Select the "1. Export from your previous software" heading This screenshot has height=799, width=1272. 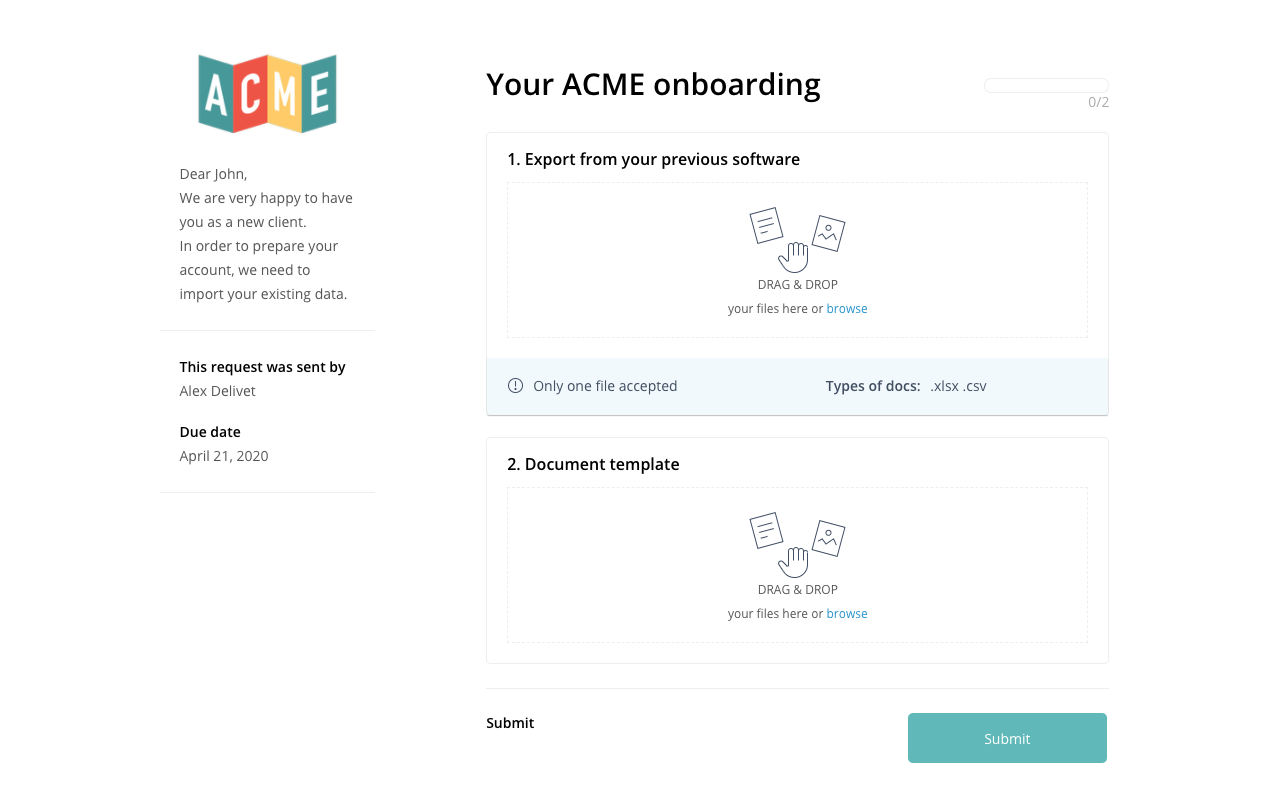[x=653, y=159]
